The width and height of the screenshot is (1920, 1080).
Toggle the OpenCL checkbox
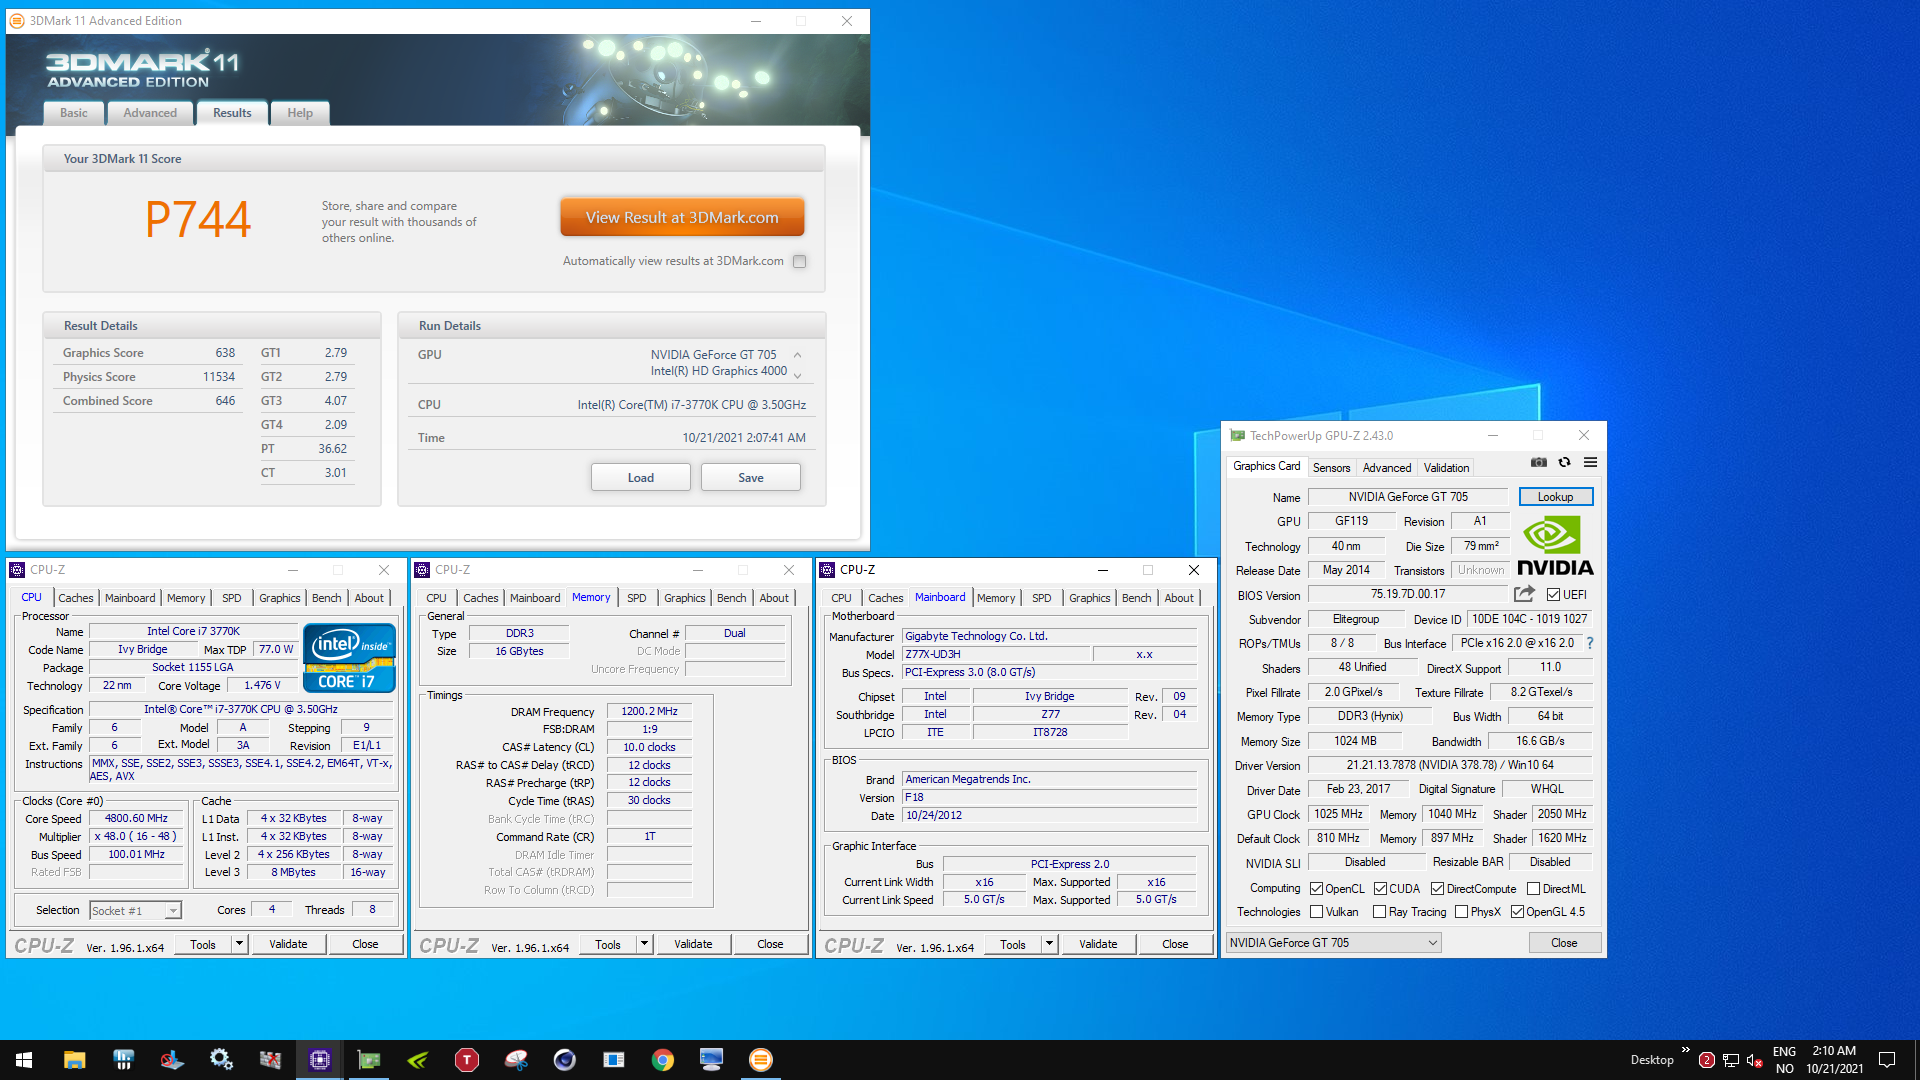click(x=1317, y=889)
